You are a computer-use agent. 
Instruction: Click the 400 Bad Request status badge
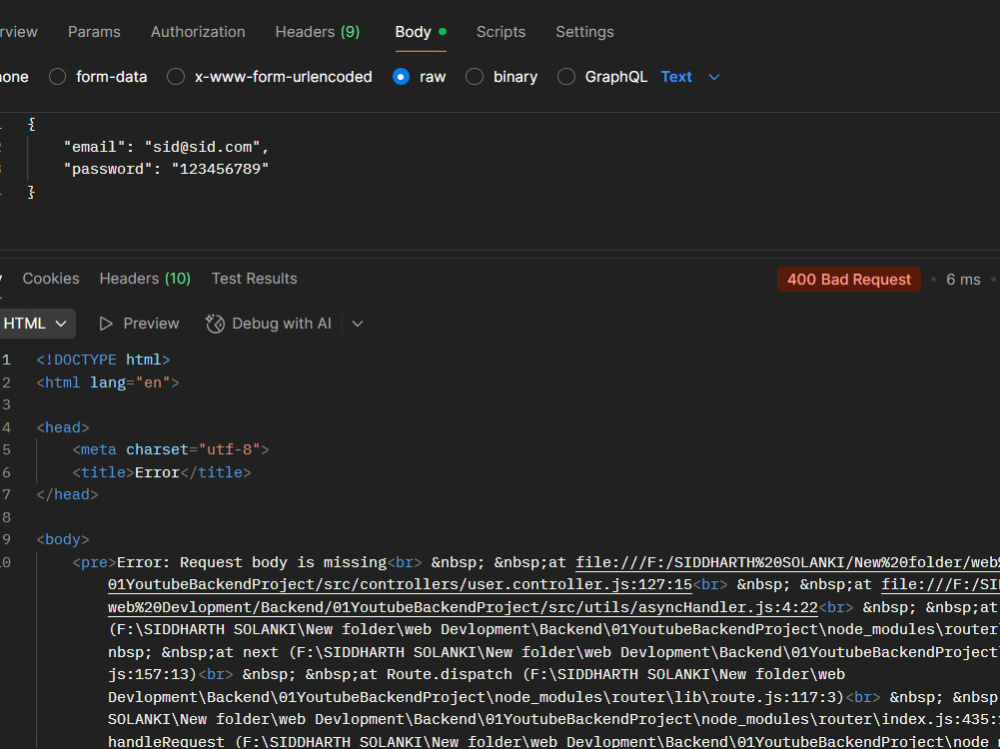tap(848, 279)
